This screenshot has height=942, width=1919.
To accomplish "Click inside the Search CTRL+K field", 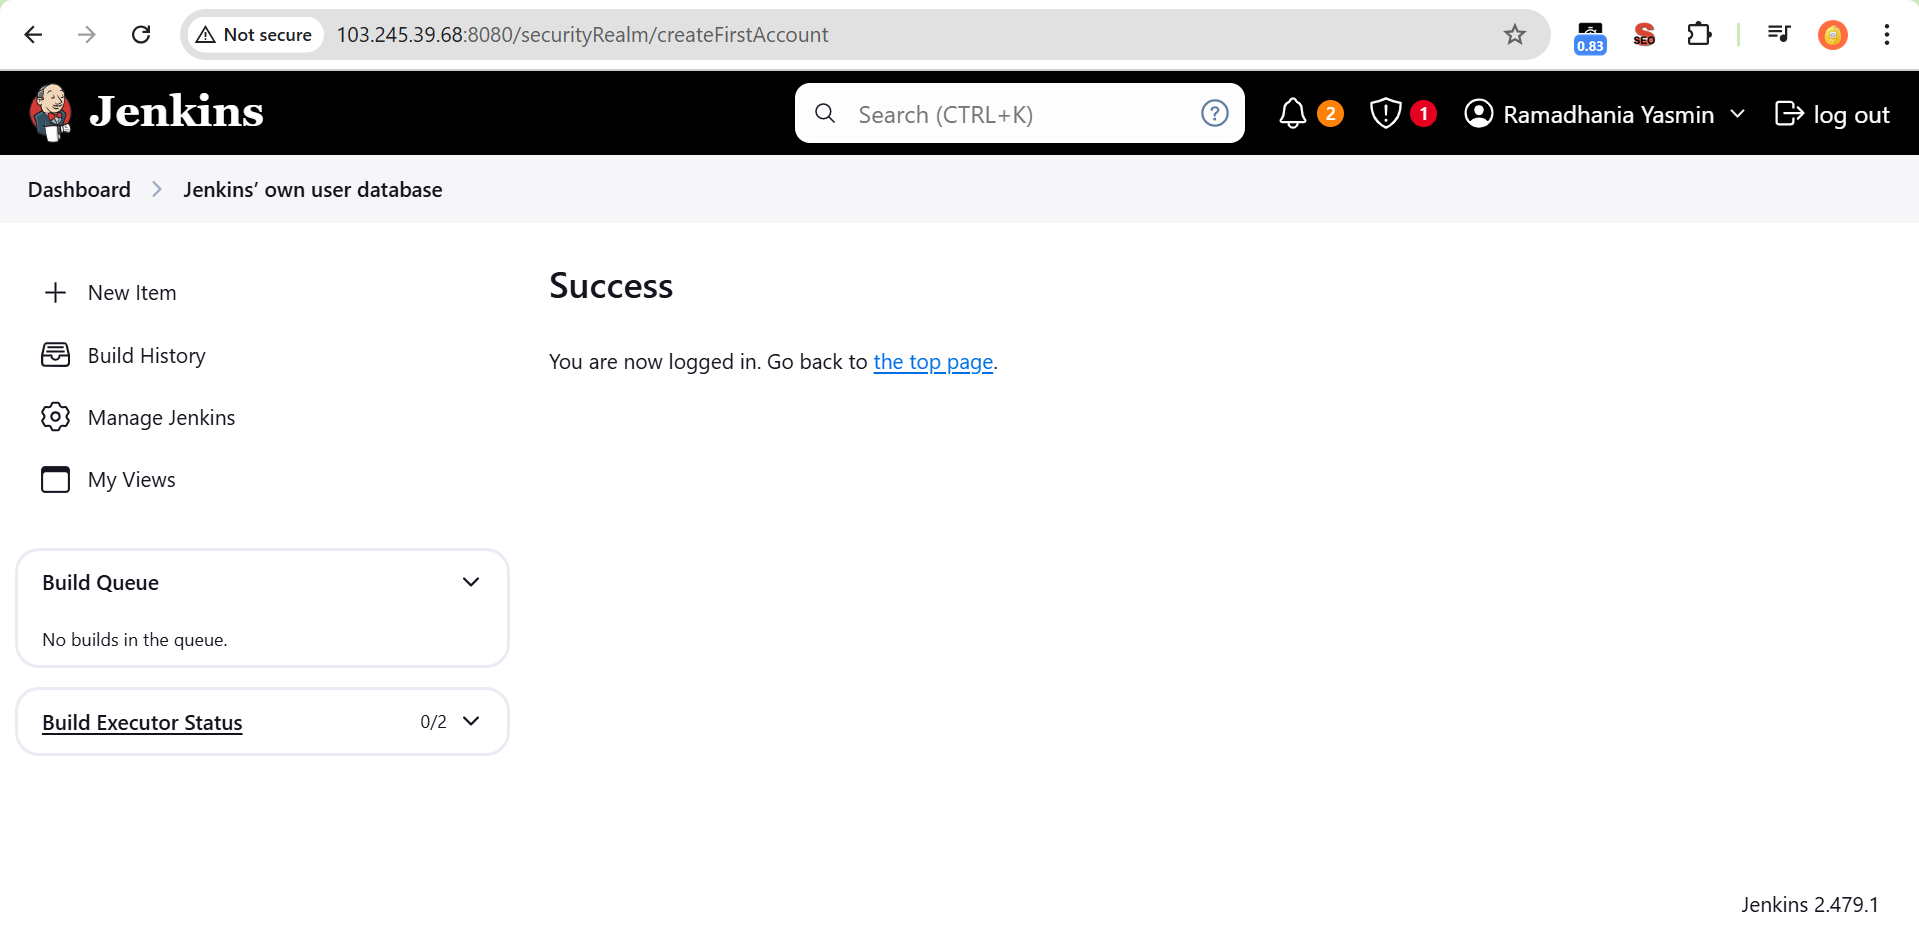I will pos(1000,113).
